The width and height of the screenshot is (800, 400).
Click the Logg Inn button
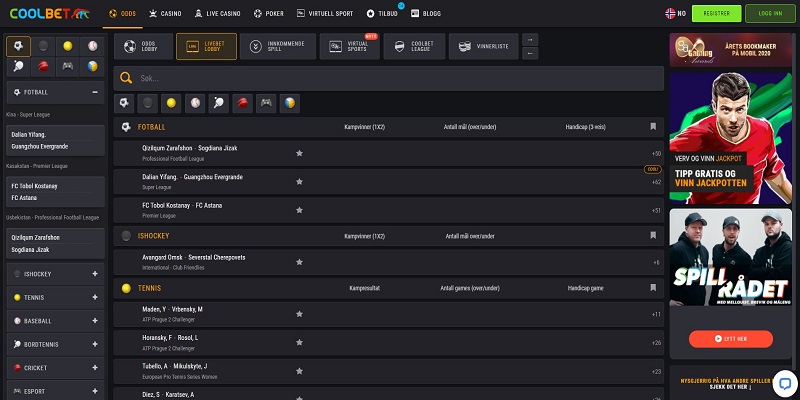770,14
